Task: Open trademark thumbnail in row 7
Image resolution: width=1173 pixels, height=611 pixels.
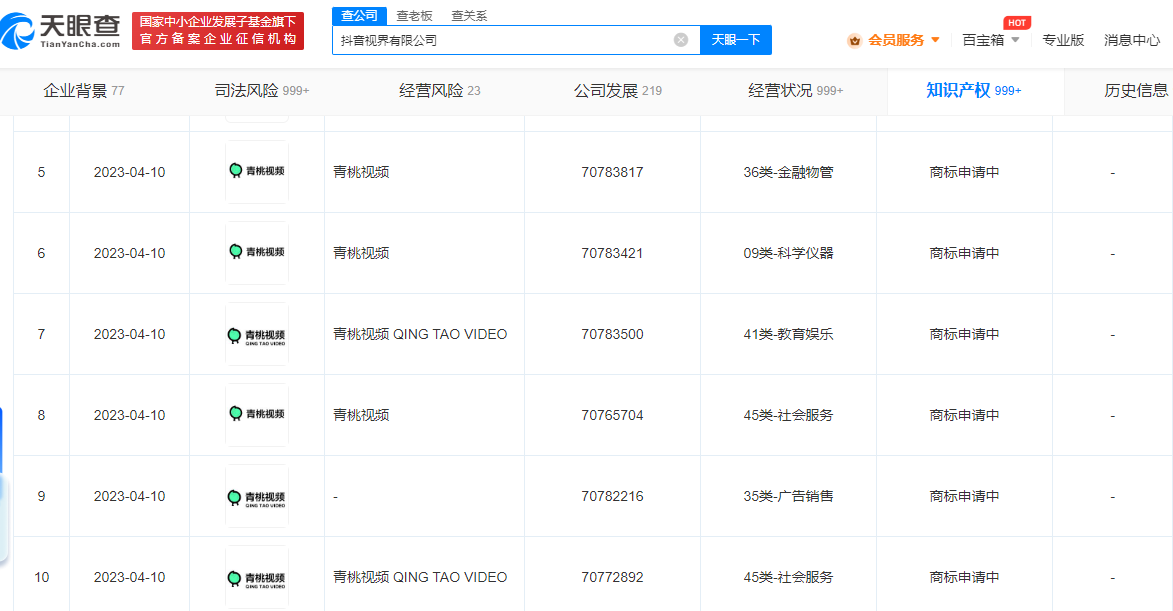Action: (x=257, y=334)
